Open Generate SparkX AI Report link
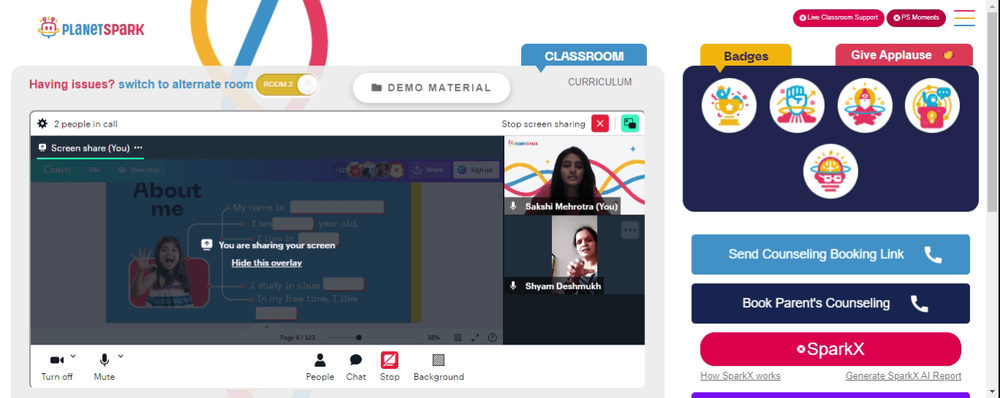The image size is (1000, 398). tap(903, 376)
